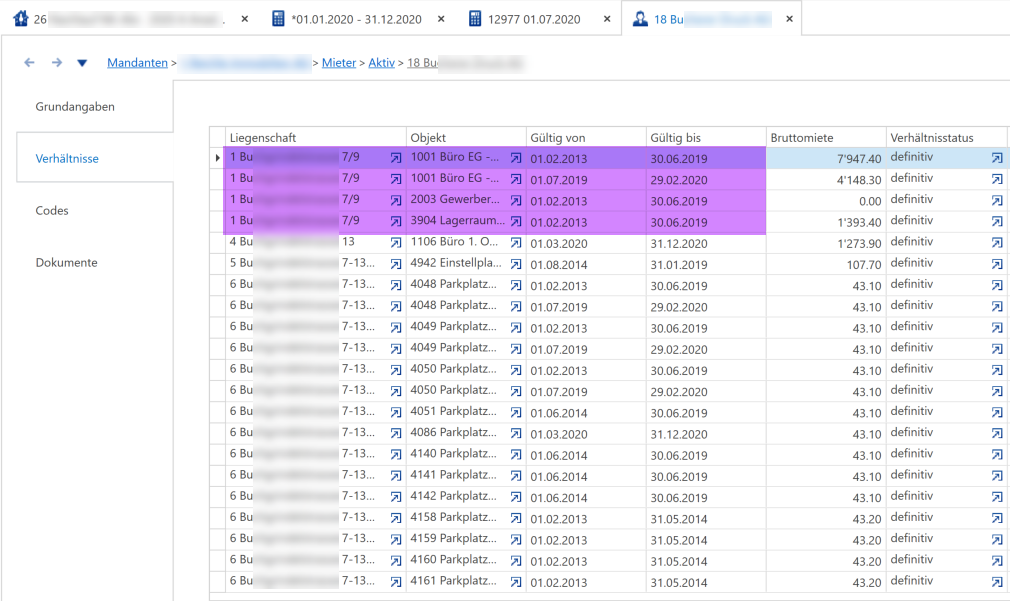The image size is (1010, 601).
Task: Open the object link icon beside 2003 Gewerber...
Action: coord(516,200)
